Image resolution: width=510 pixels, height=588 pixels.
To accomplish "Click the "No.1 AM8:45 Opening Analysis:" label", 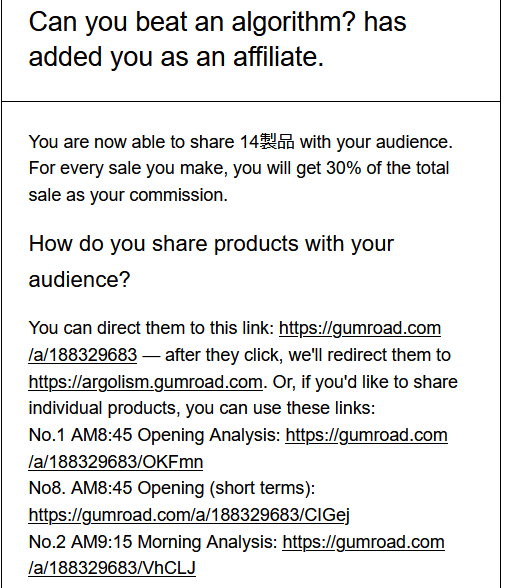I will [x=154, y=435].
